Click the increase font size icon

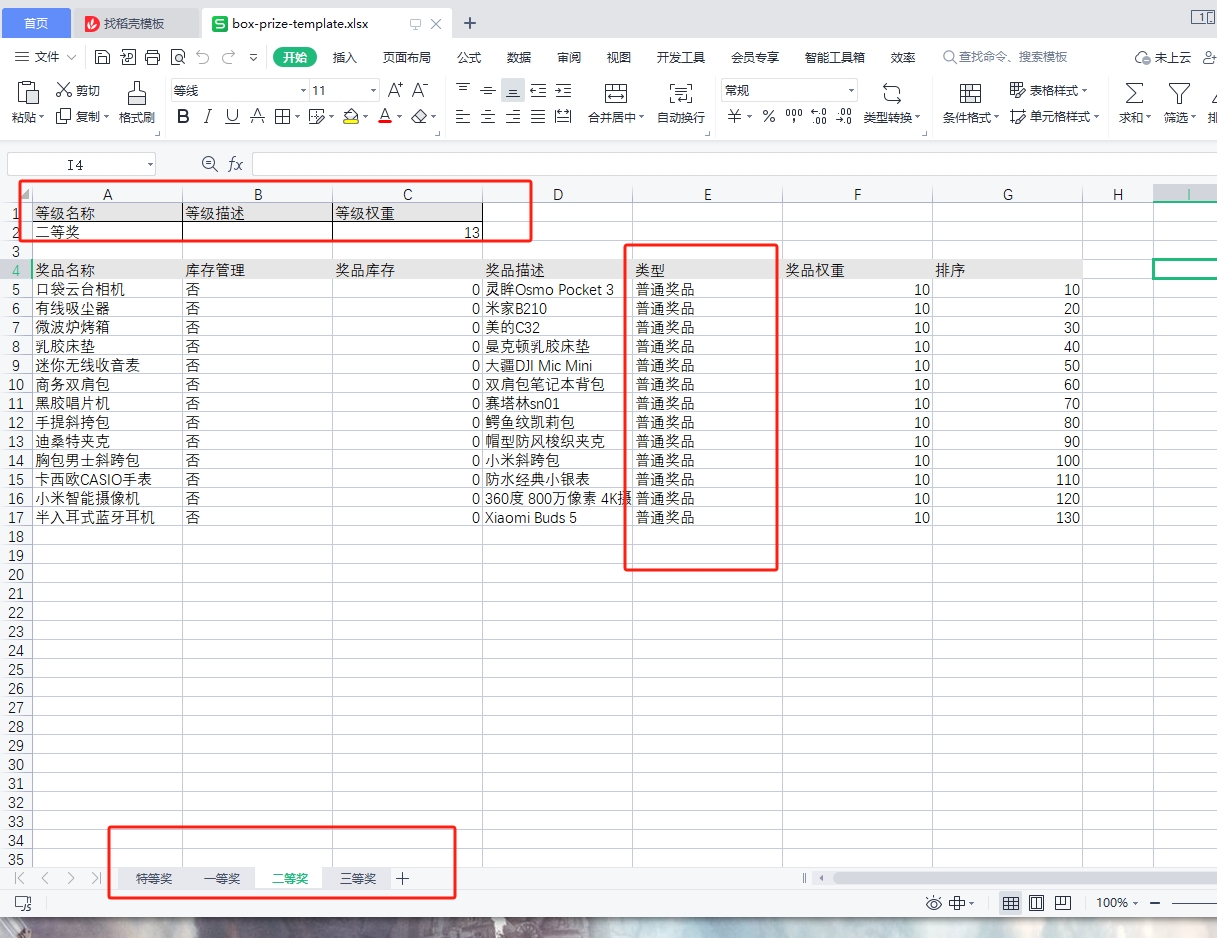395,90
